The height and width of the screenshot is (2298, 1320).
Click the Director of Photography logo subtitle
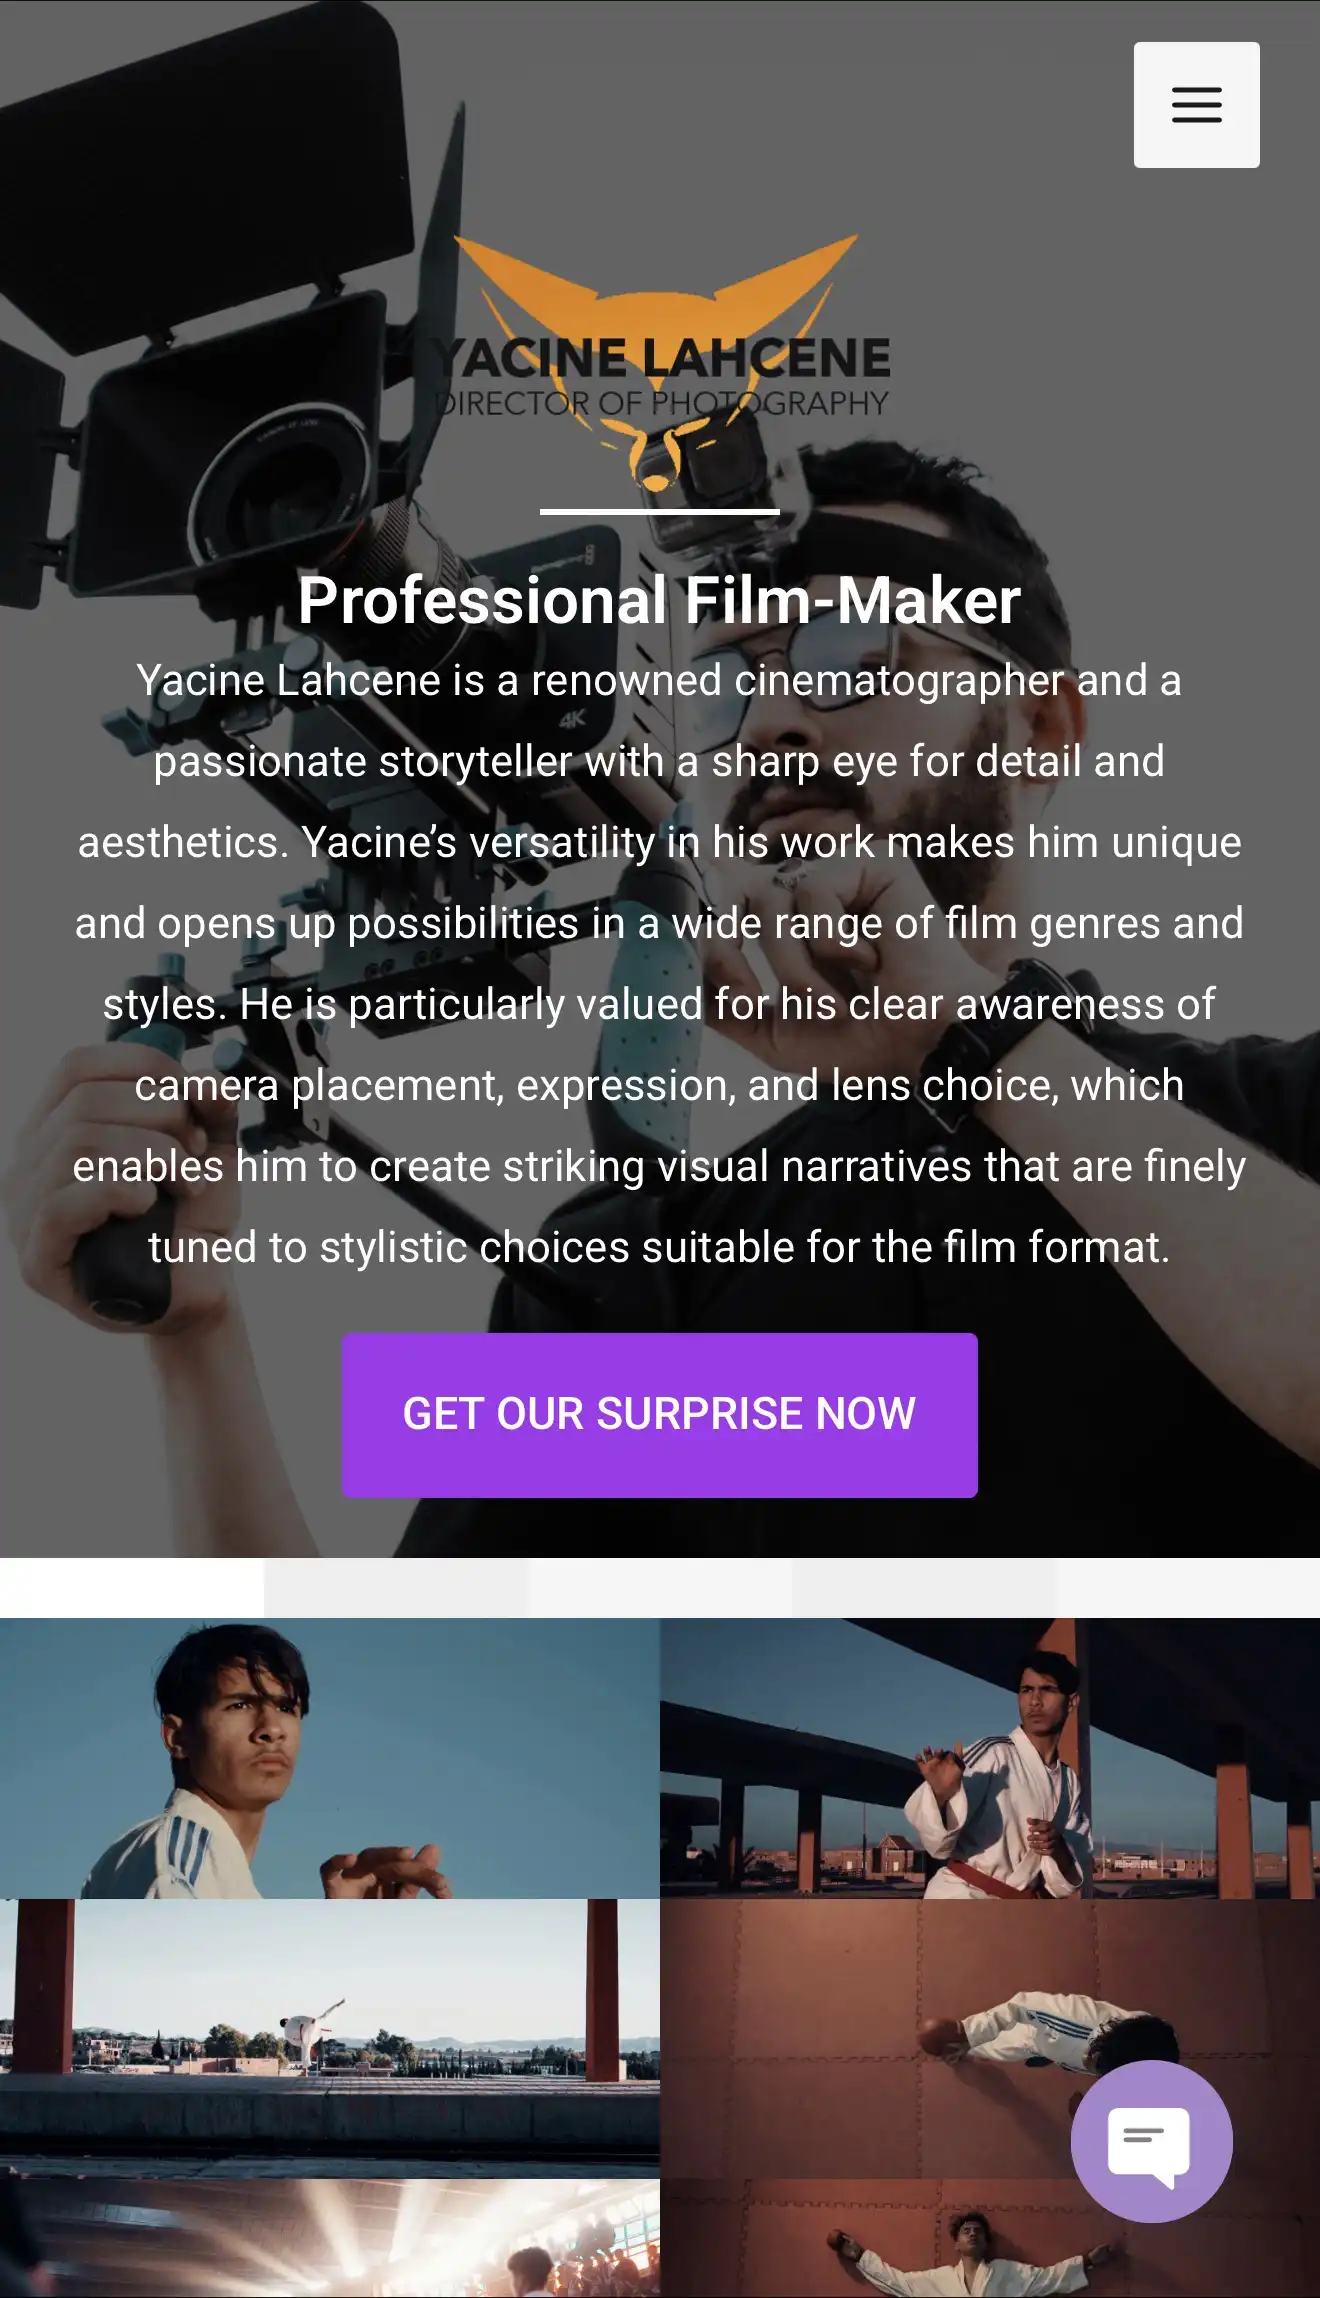[661, 403]
